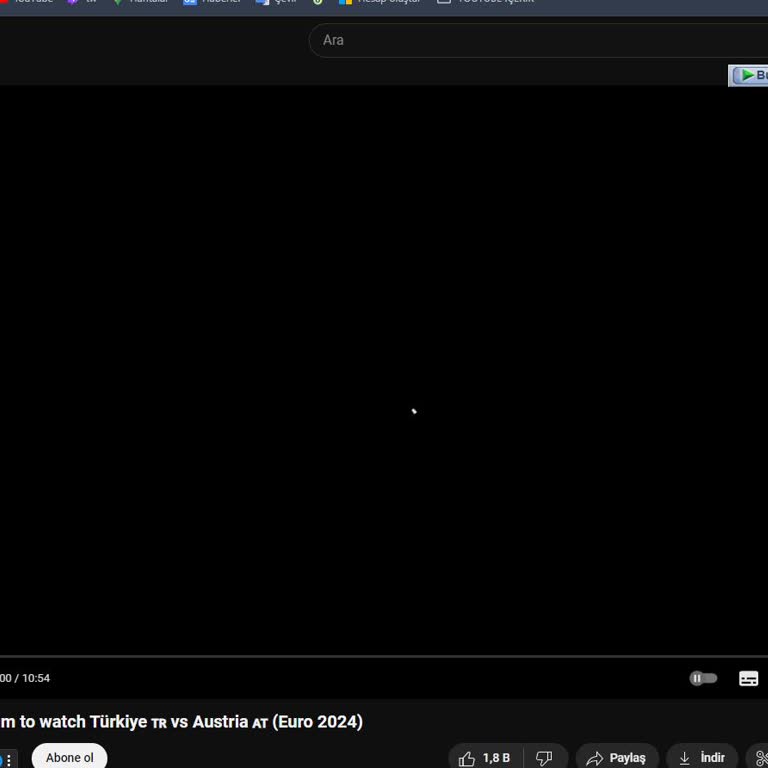Click the İndir download button
The width and height of the screenshot is (768, 768).
click(702, 758)
